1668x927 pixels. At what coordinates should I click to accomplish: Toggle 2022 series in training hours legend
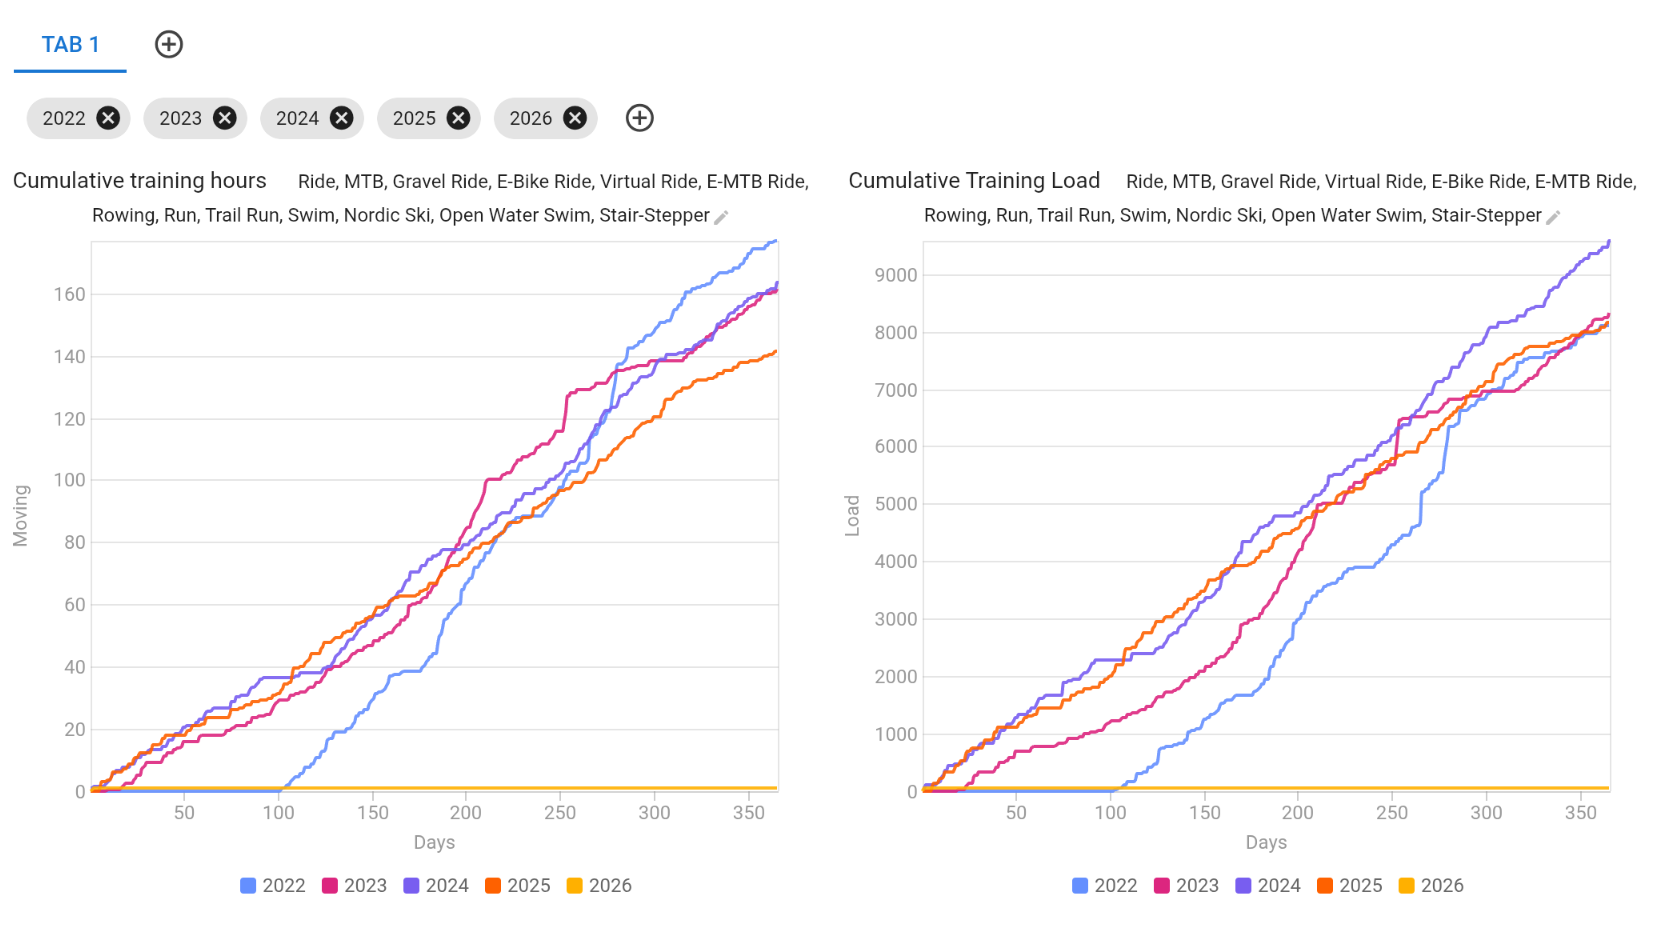273,885
